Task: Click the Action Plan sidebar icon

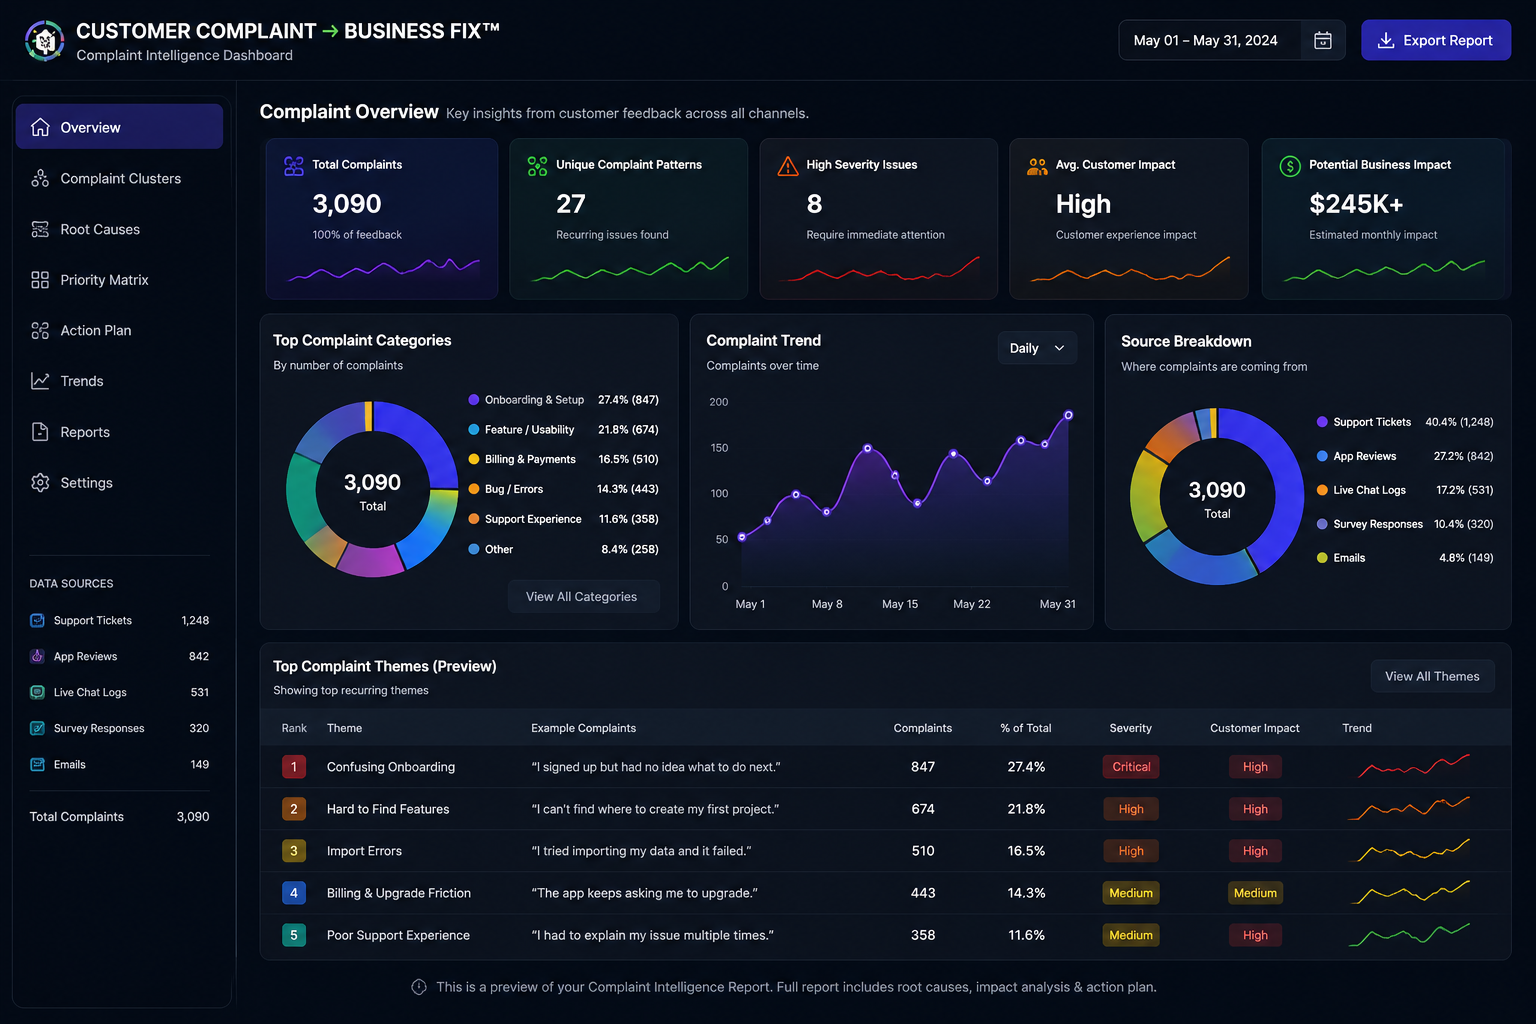Action: tap(40, 330)
